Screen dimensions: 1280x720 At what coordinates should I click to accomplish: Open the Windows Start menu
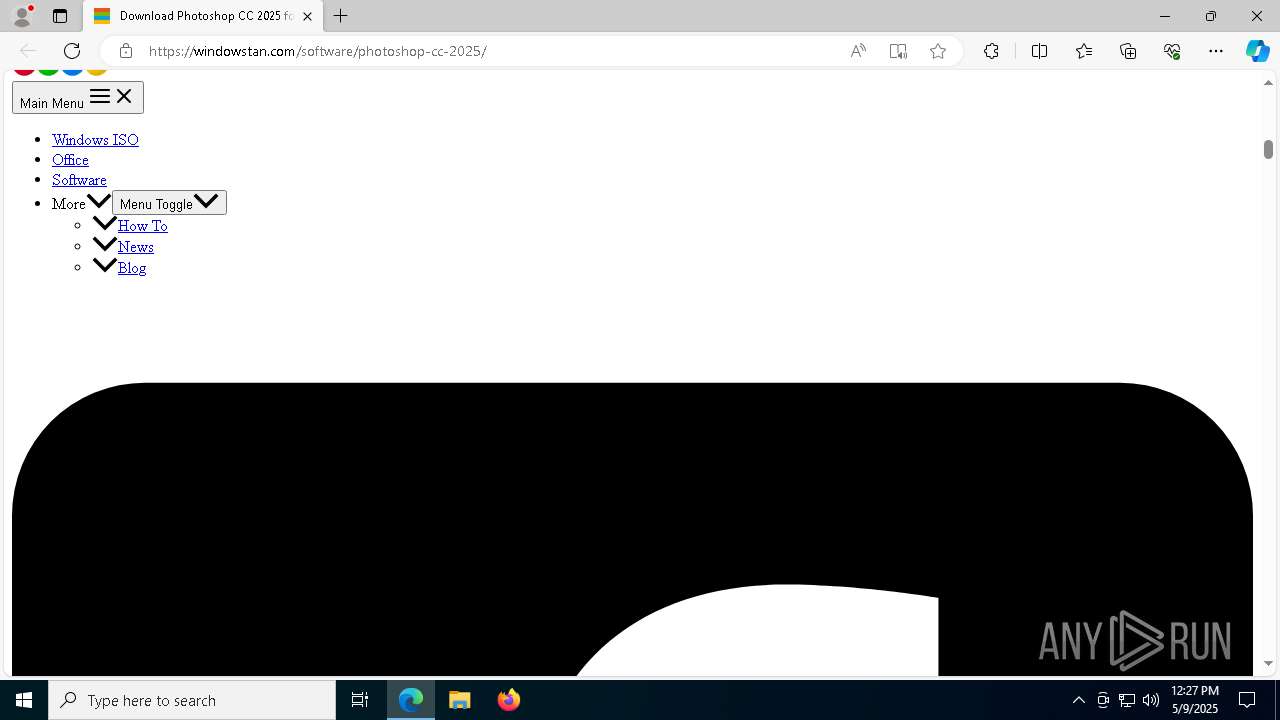(x=24, y=700)
